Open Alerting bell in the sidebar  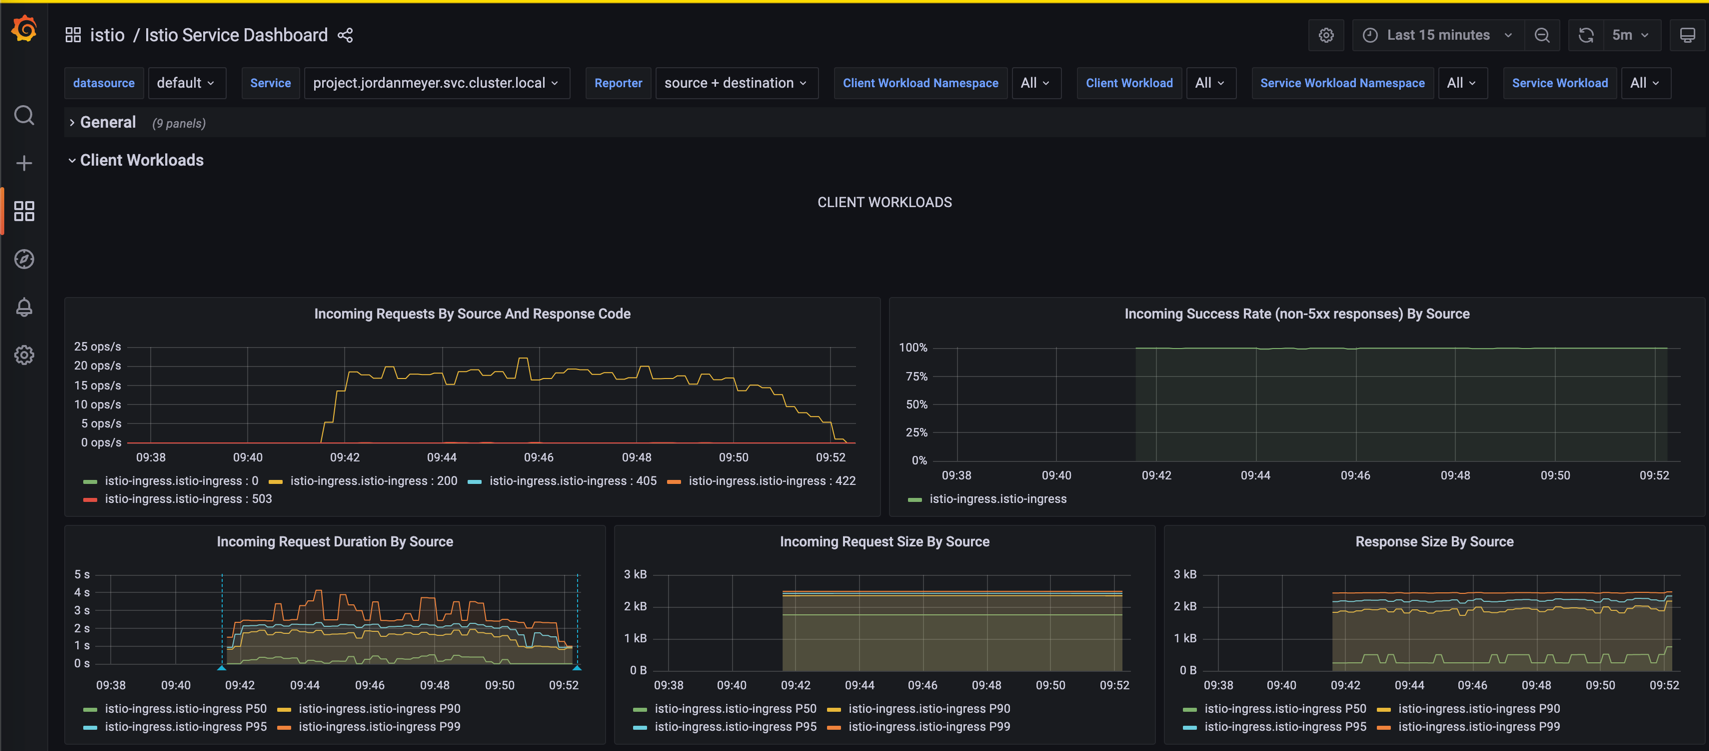24,307
